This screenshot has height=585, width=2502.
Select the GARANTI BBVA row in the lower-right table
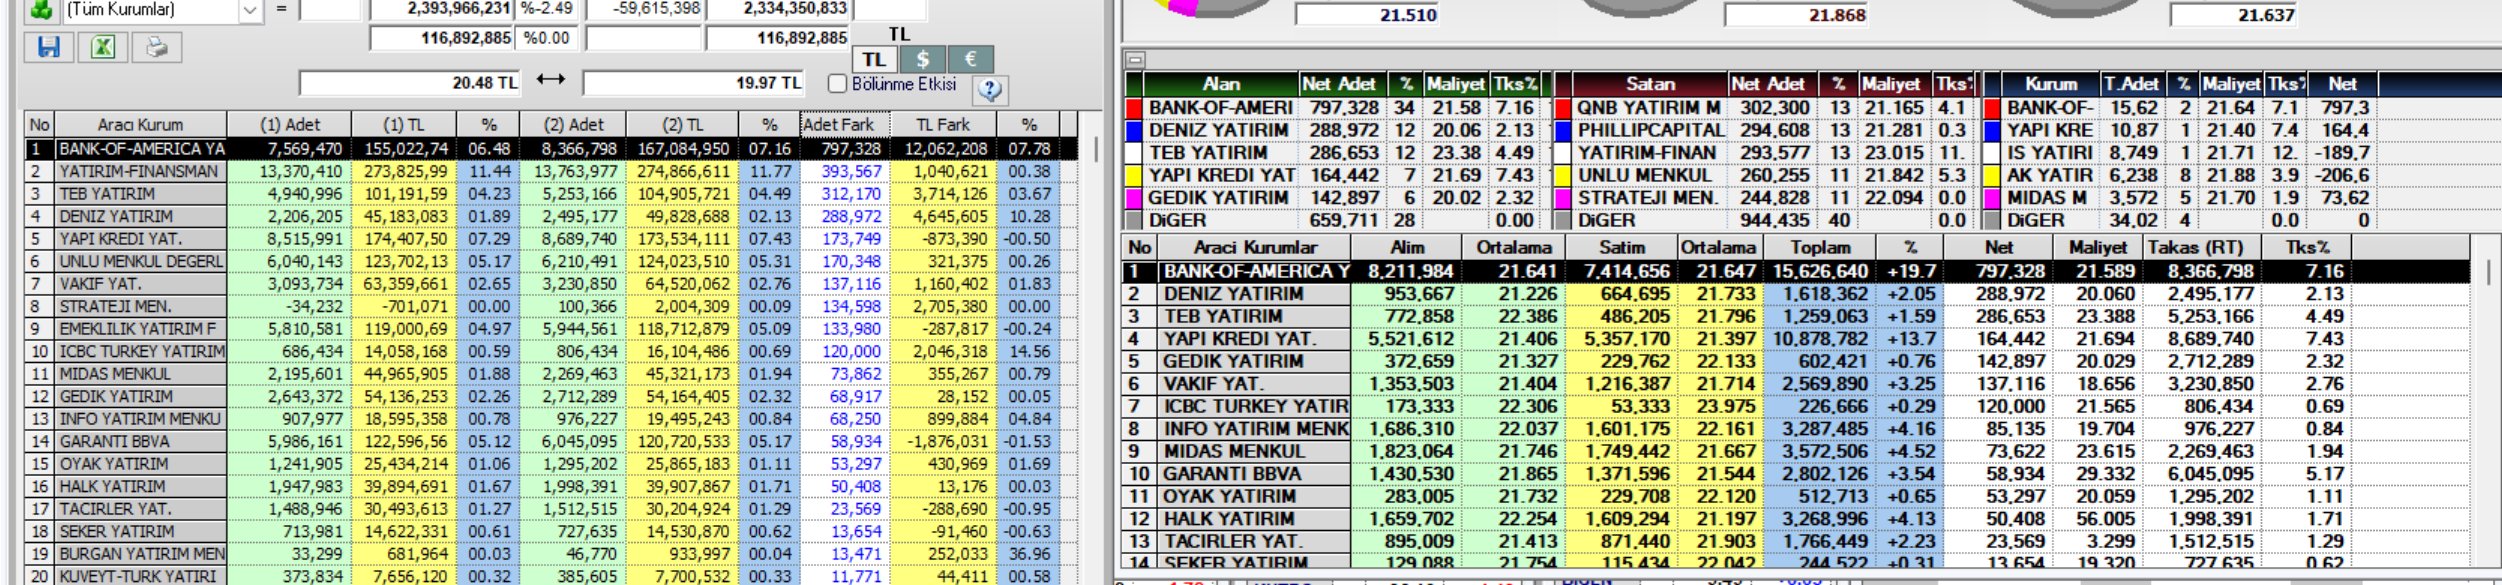tap(1800, 474)
